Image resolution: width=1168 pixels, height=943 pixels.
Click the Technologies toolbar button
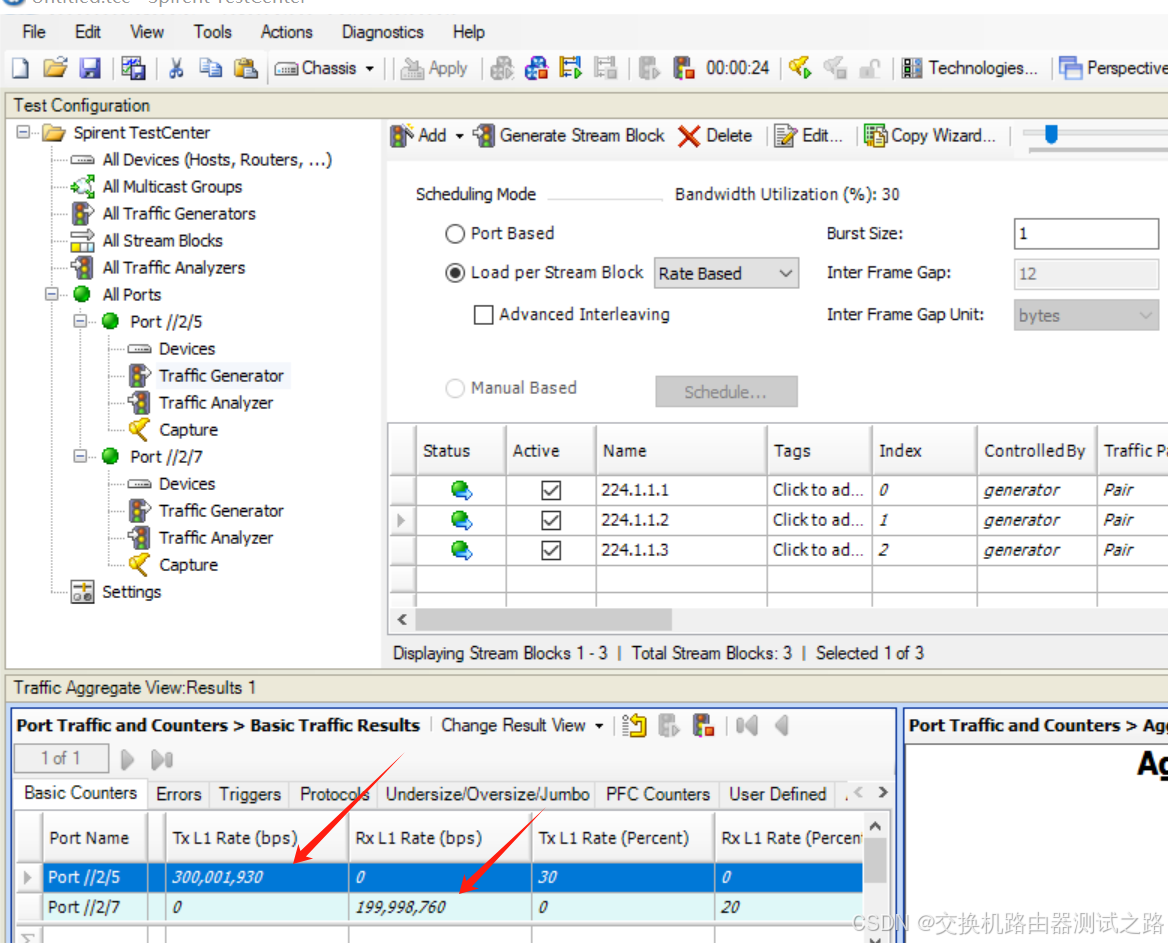coord(970,69)
